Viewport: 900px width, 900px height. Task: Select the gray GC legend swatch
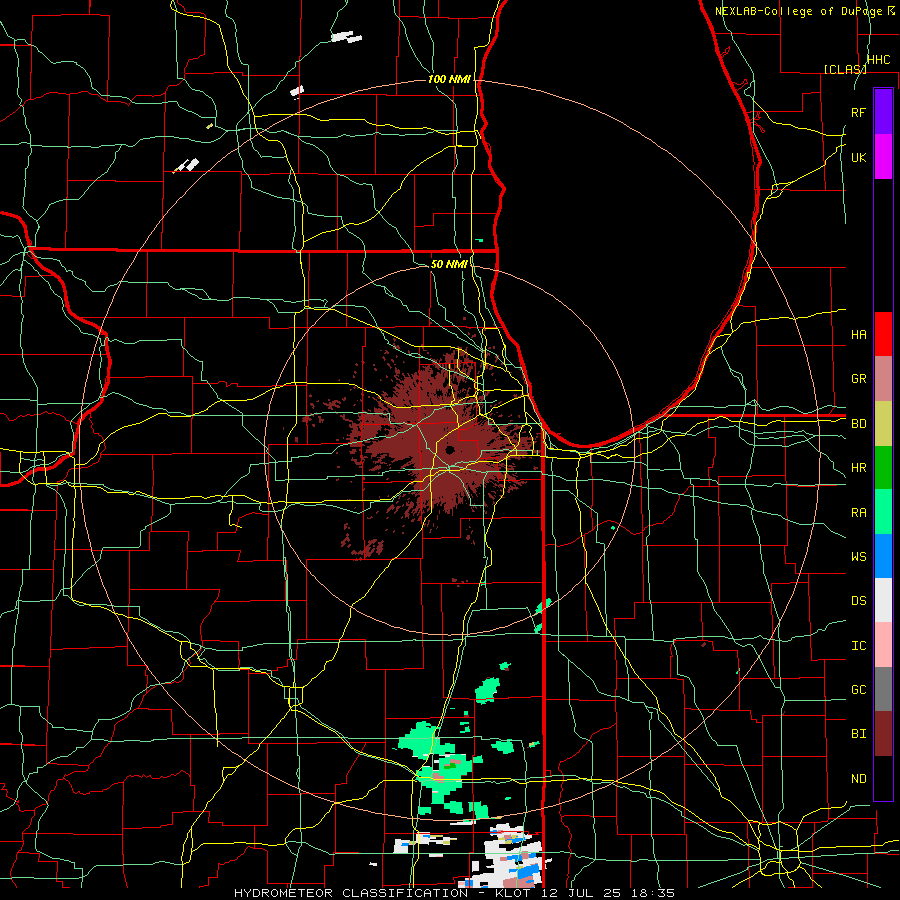(883, 689)
